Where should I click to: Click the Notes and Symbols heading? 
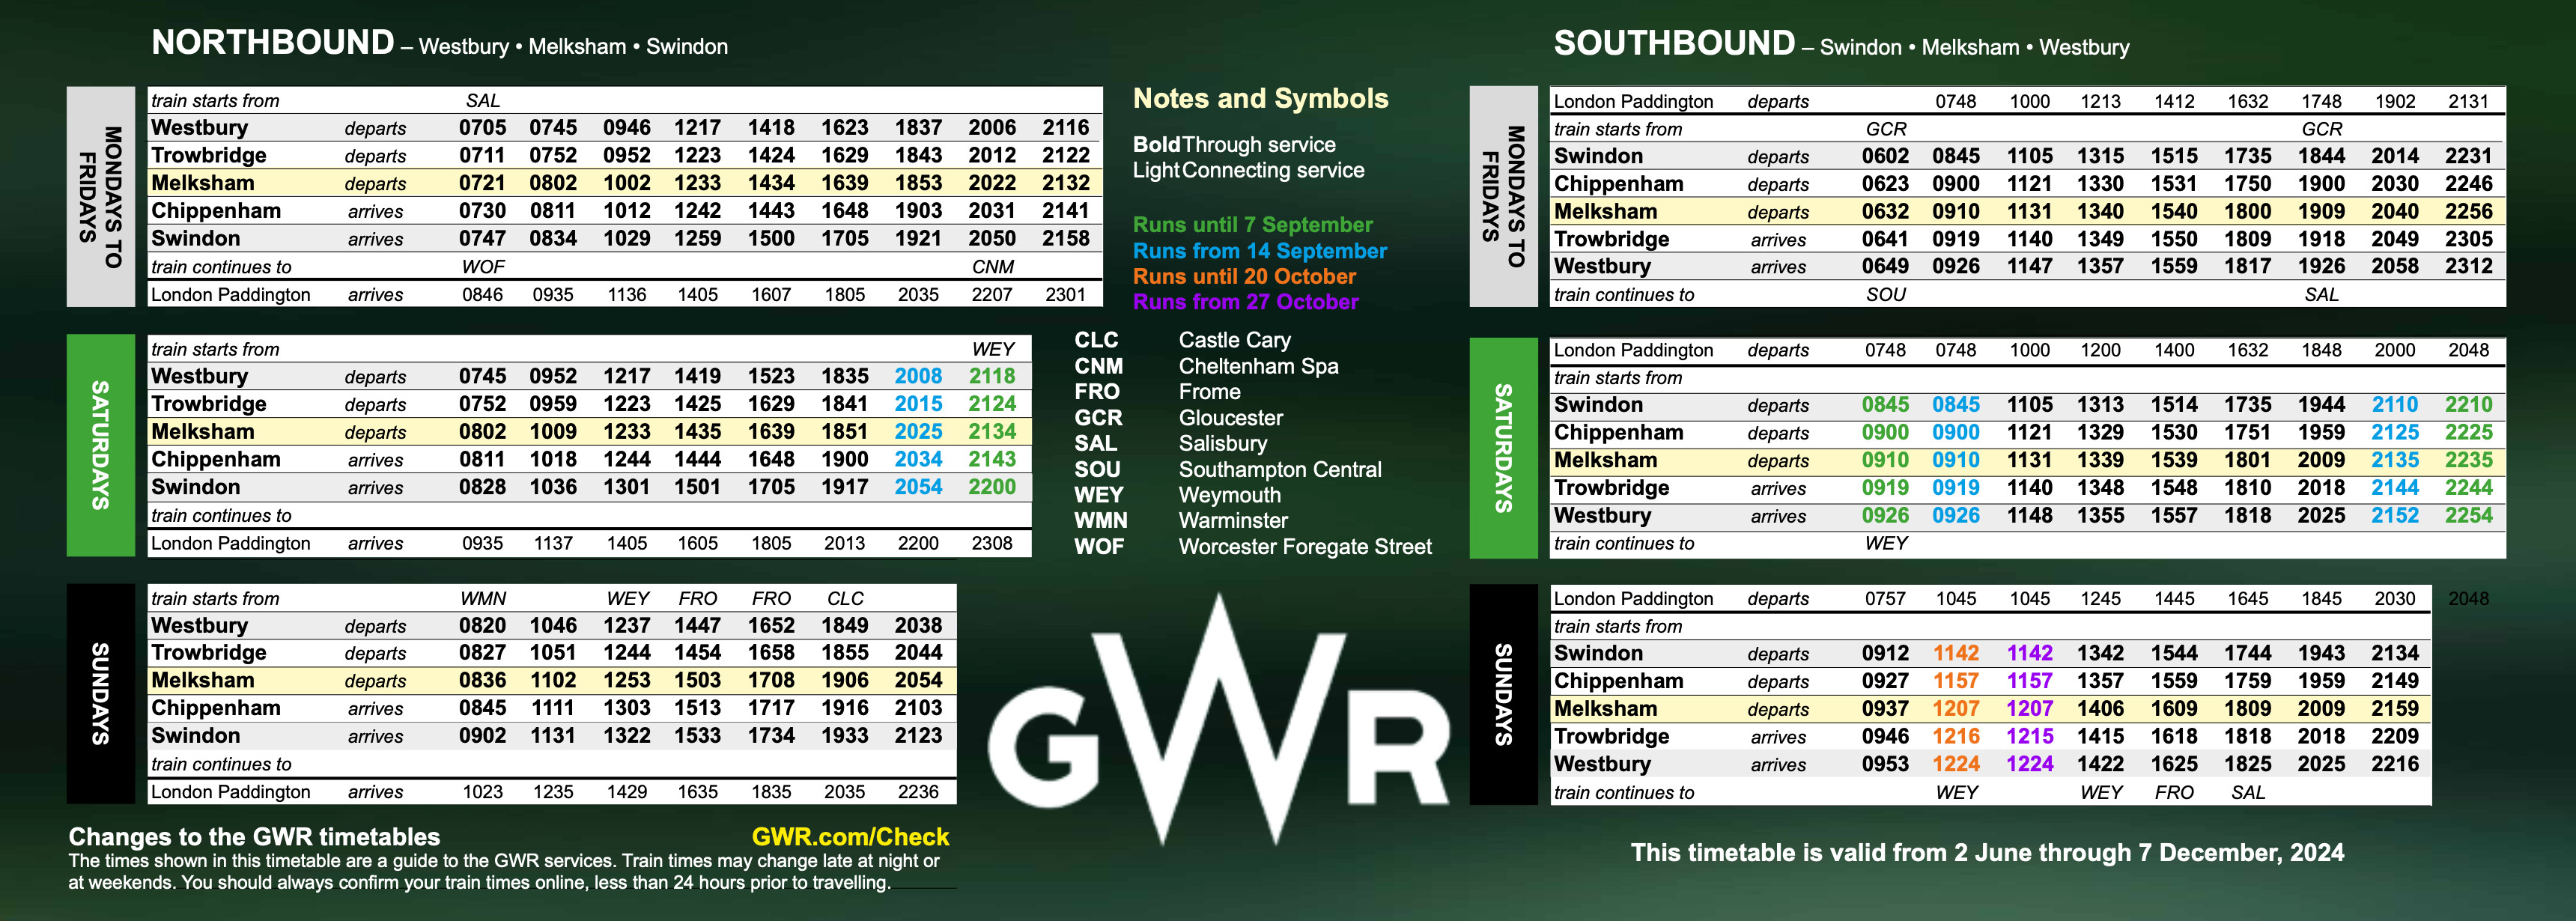click(1260, 99)
